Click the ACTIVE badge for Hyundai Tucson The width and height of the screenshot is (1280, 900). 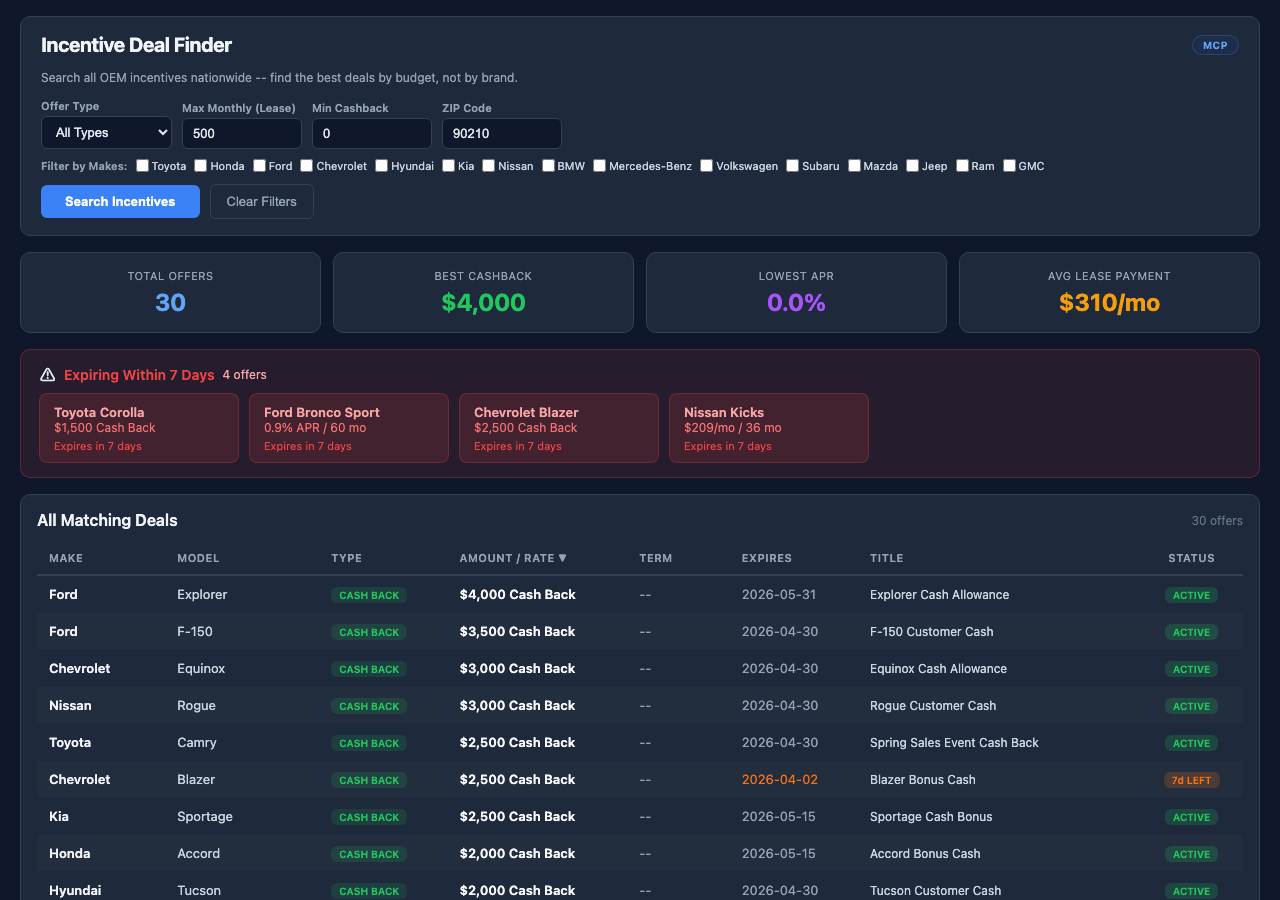tap(1190, 891)
